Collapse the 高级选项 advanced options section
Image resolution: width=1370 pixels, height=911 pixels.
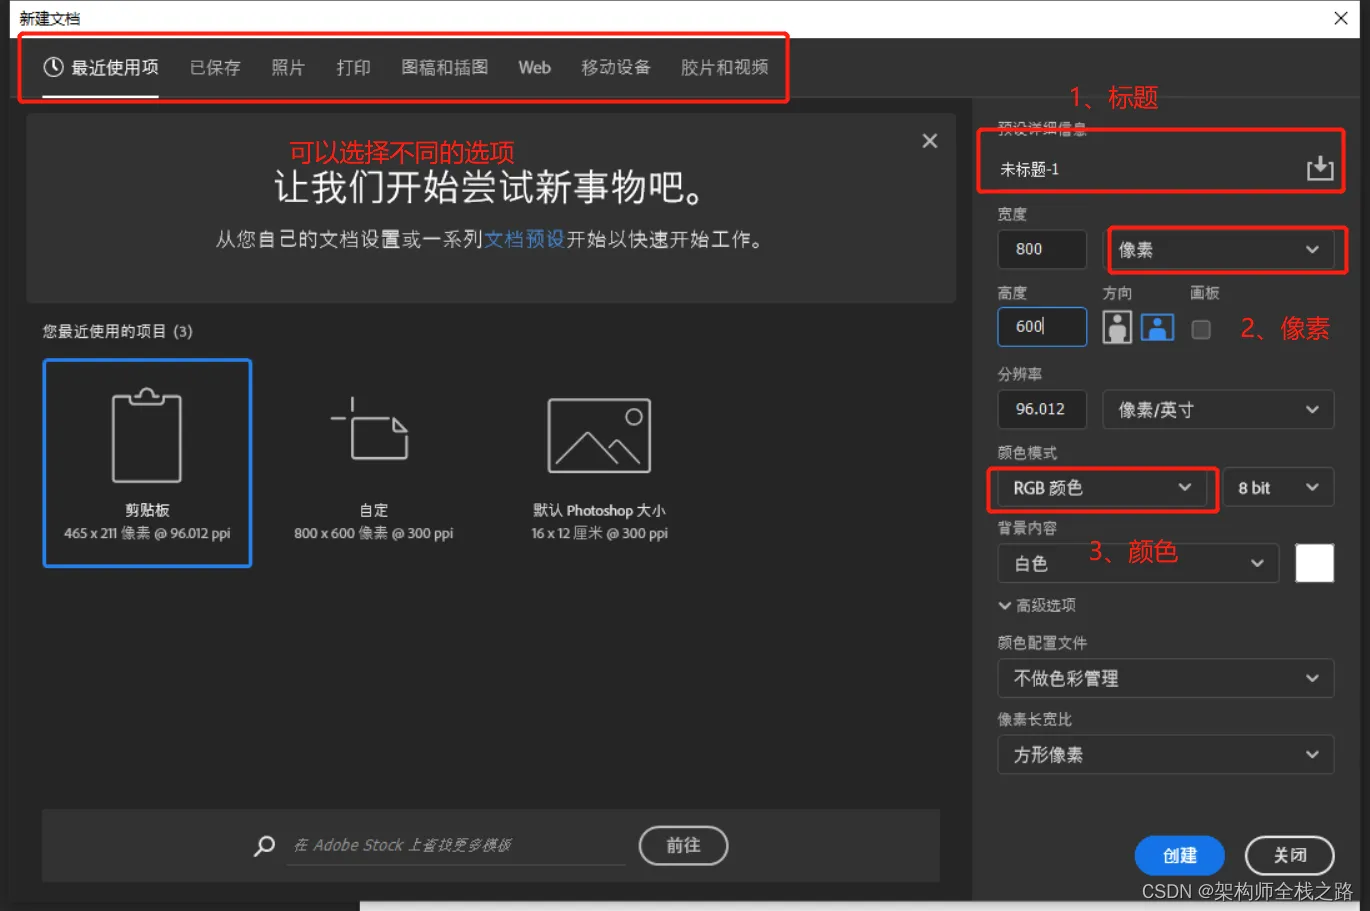click(x=1037, y=605)
